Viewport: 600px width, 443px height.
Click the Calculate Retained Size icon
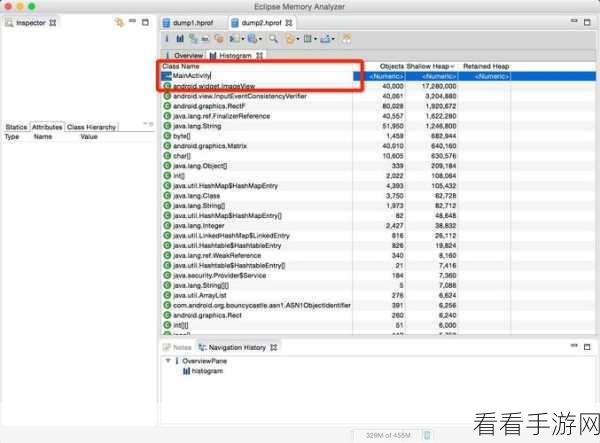[x=307, y=39]
